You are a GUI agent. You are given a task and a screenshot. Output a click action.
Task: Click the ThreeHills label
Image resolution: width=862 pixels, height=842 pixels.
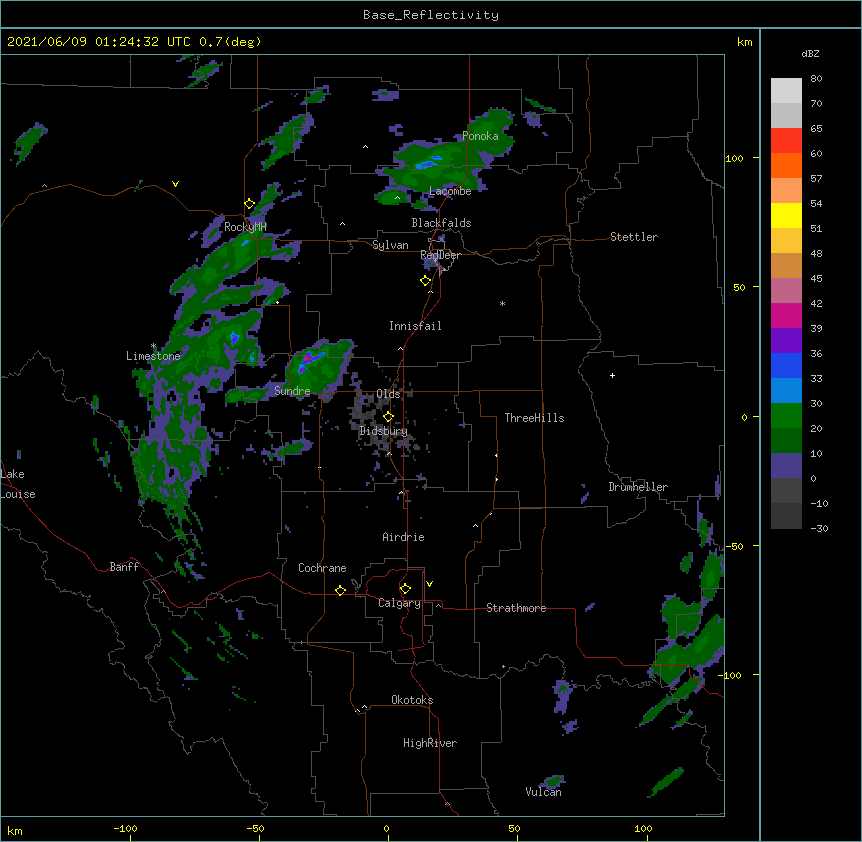click(x=534, y=418)
